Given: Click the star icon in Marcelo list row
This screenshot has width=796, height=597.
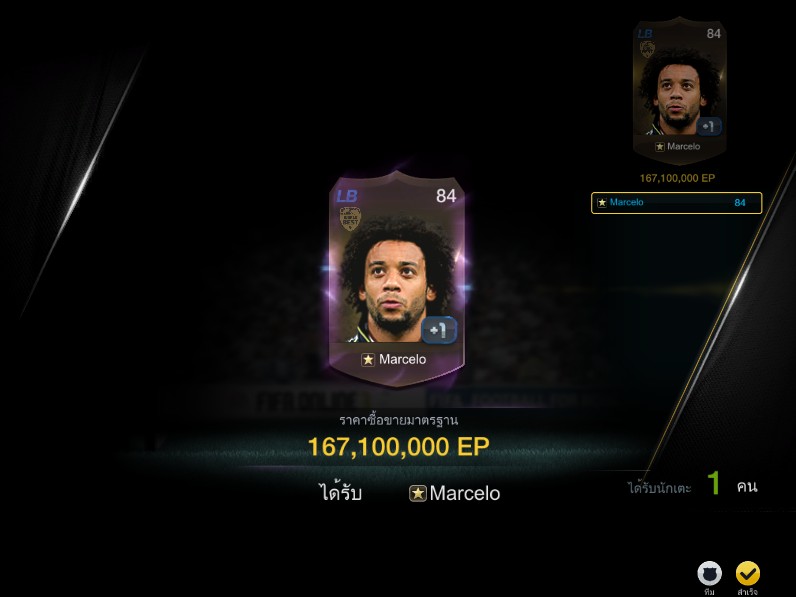Looking at the screenshot, I should (602, 203).
